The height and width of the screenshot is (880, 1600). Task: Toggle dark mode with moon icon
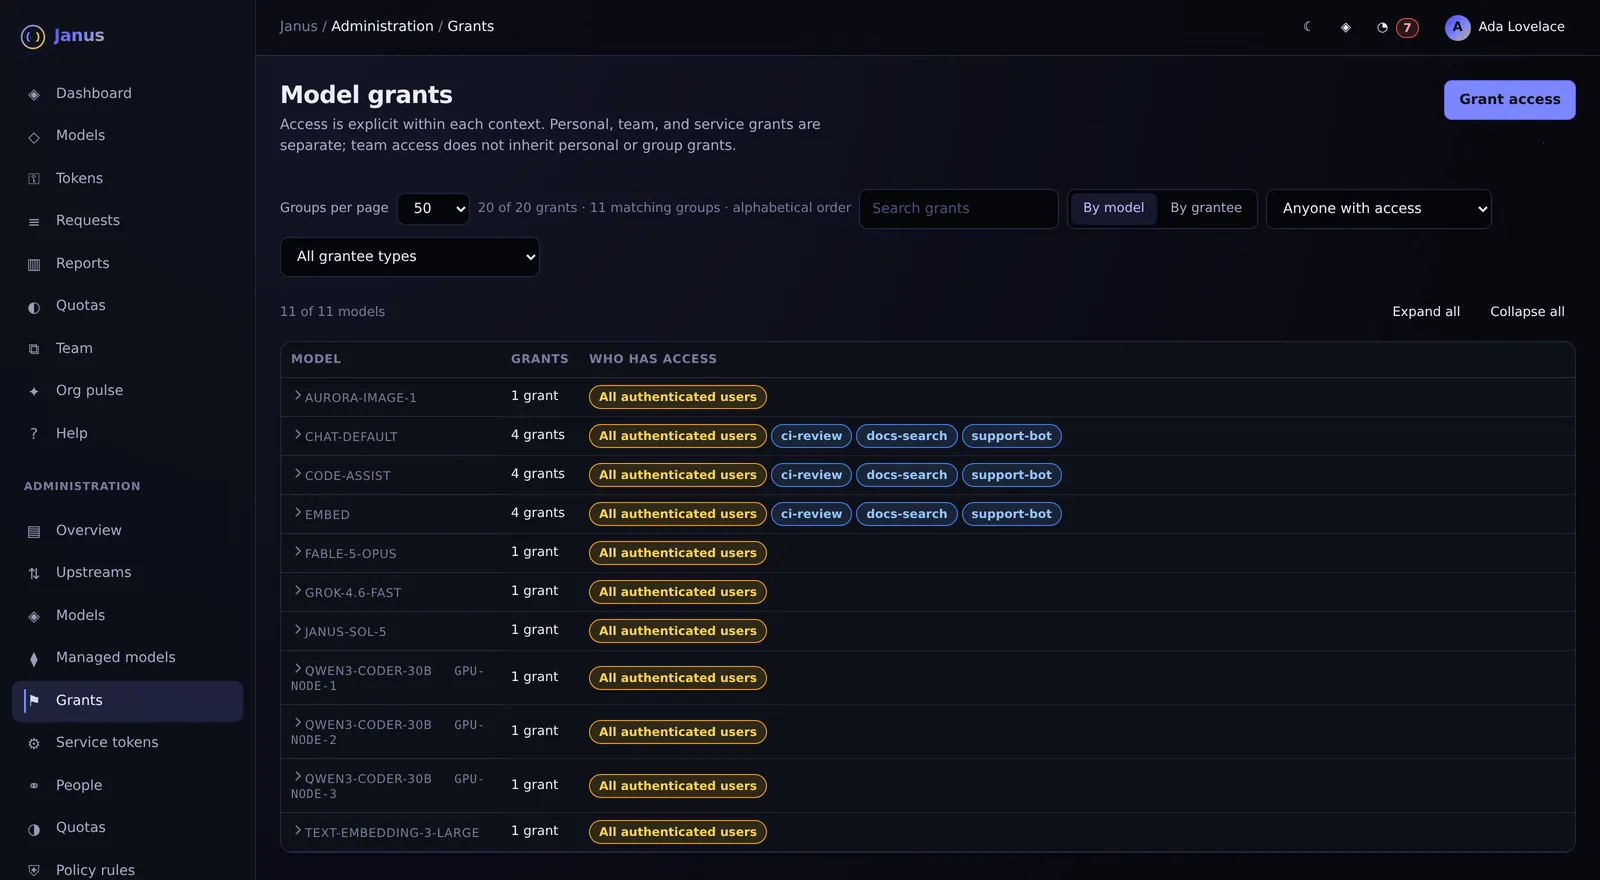click(x=1308, y=27)
